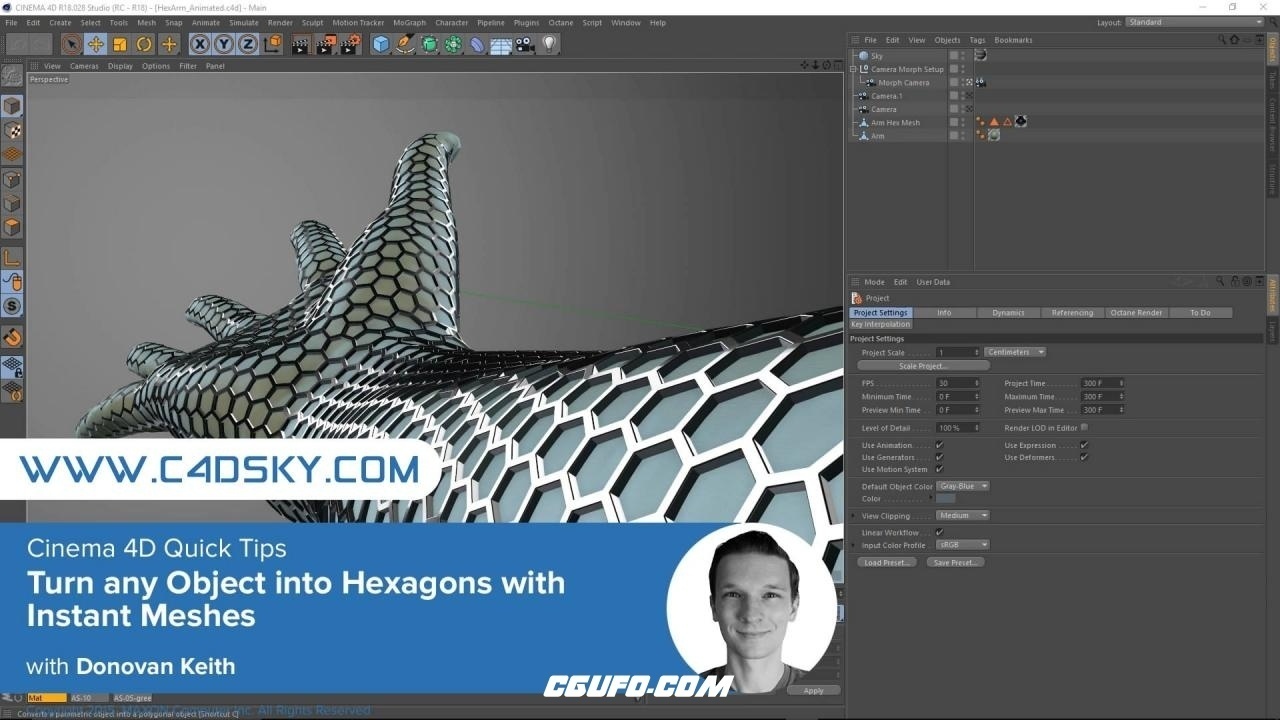Open the Octane menu

click(x=560, y=22)
